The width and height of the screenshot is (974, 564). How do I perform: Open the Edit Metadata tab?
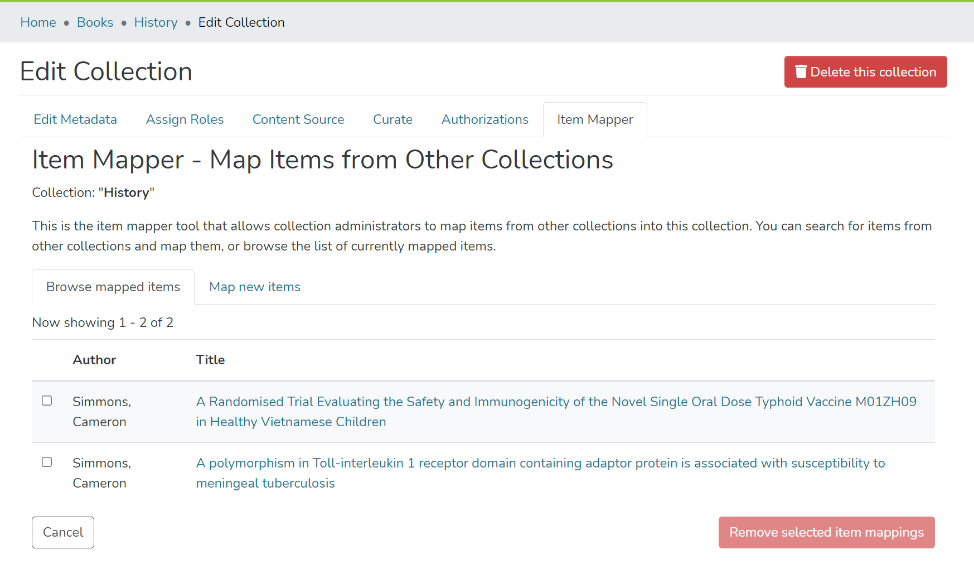click(x=75, y=119)
